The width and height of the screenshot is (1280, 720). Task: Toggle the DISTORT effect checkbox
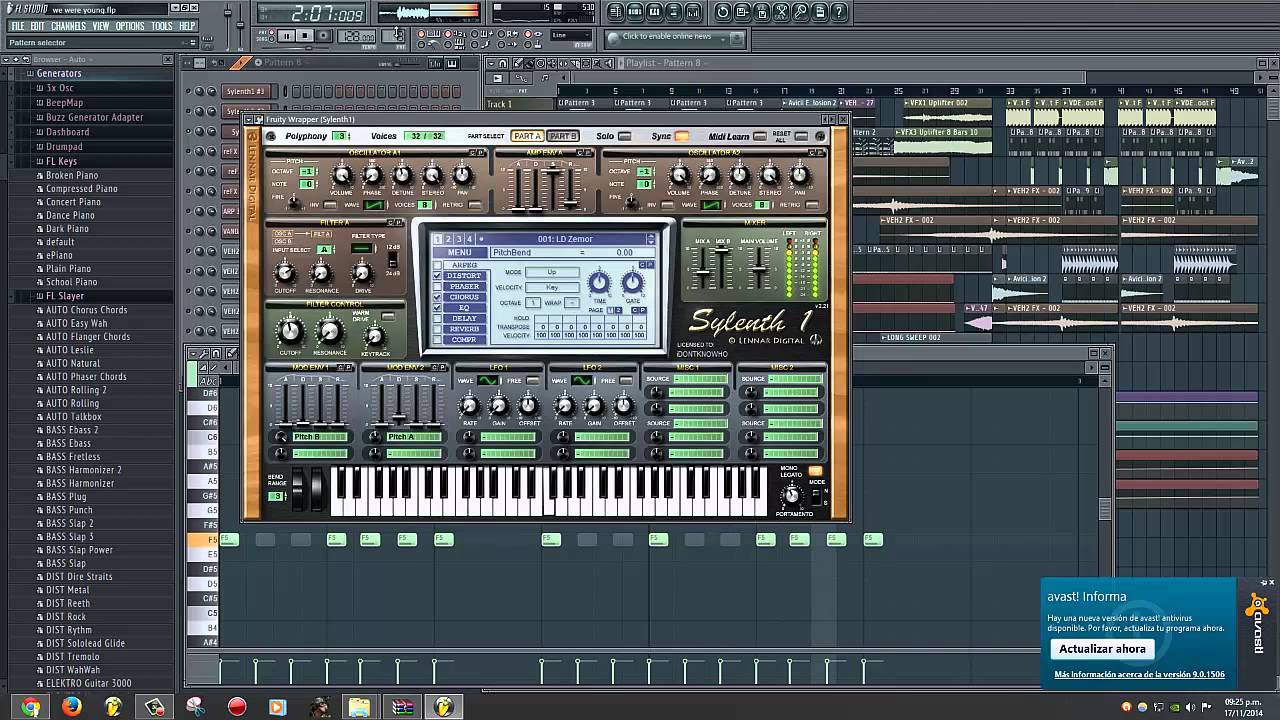[437, 276]
